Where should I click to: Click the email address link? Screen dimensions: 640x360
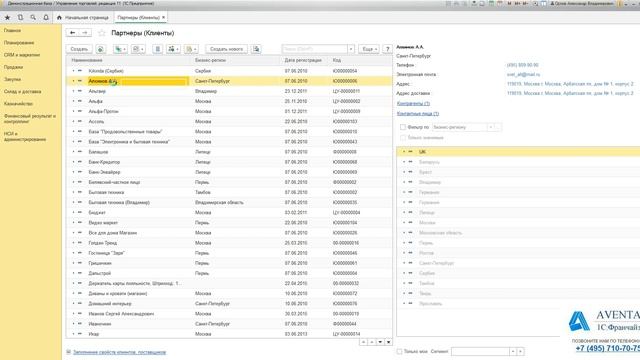523,75
